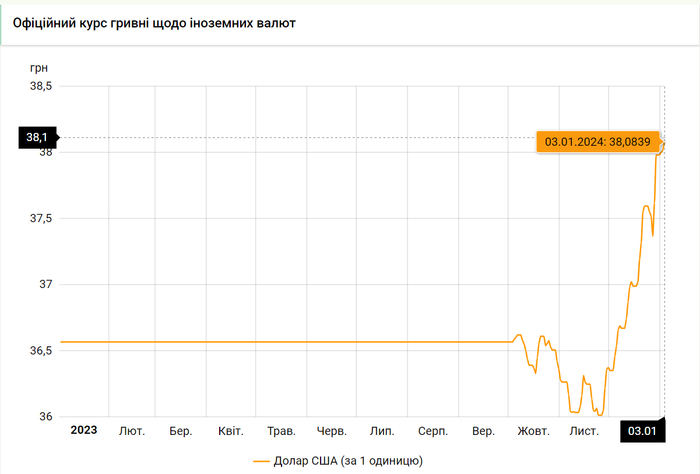This screenshot has width=700, height=474.
Task: Click the 37,5 y-axis label
Action: (x=40, y=218)
